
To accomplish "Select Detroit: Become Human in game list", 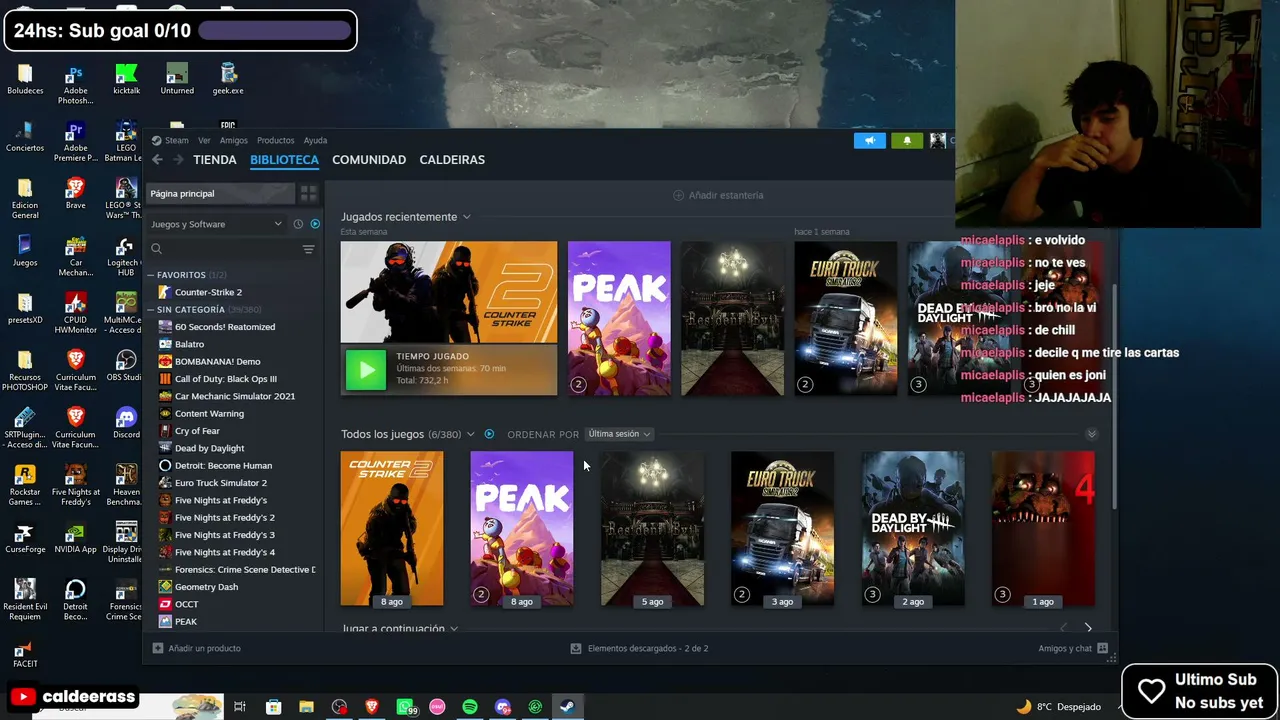I will point(223,466).
